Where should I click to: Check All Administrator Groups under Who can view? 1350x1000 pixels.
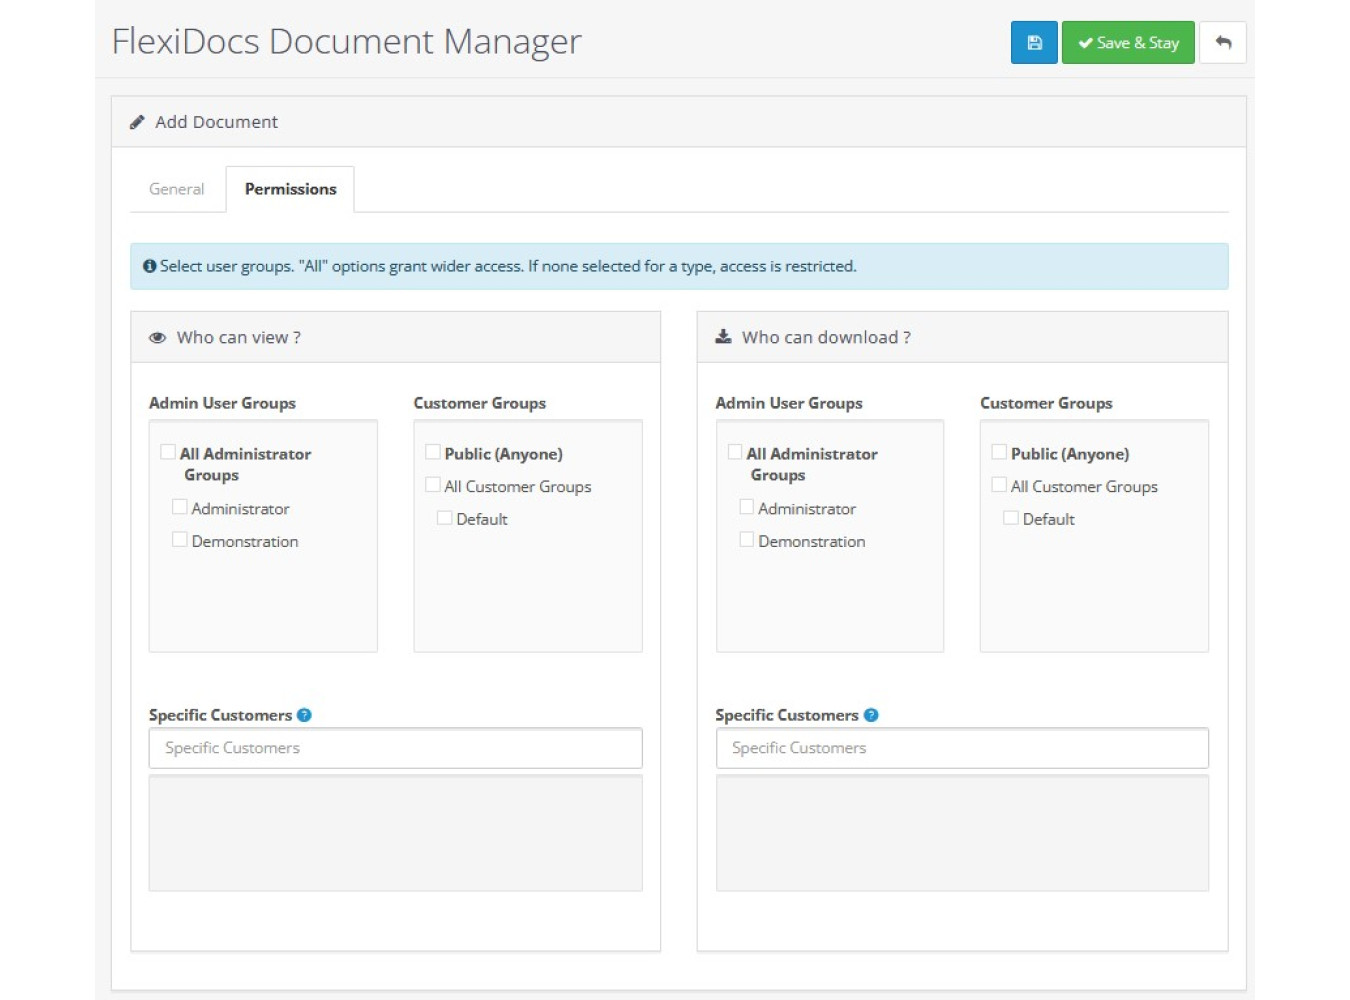pos(168,452)
